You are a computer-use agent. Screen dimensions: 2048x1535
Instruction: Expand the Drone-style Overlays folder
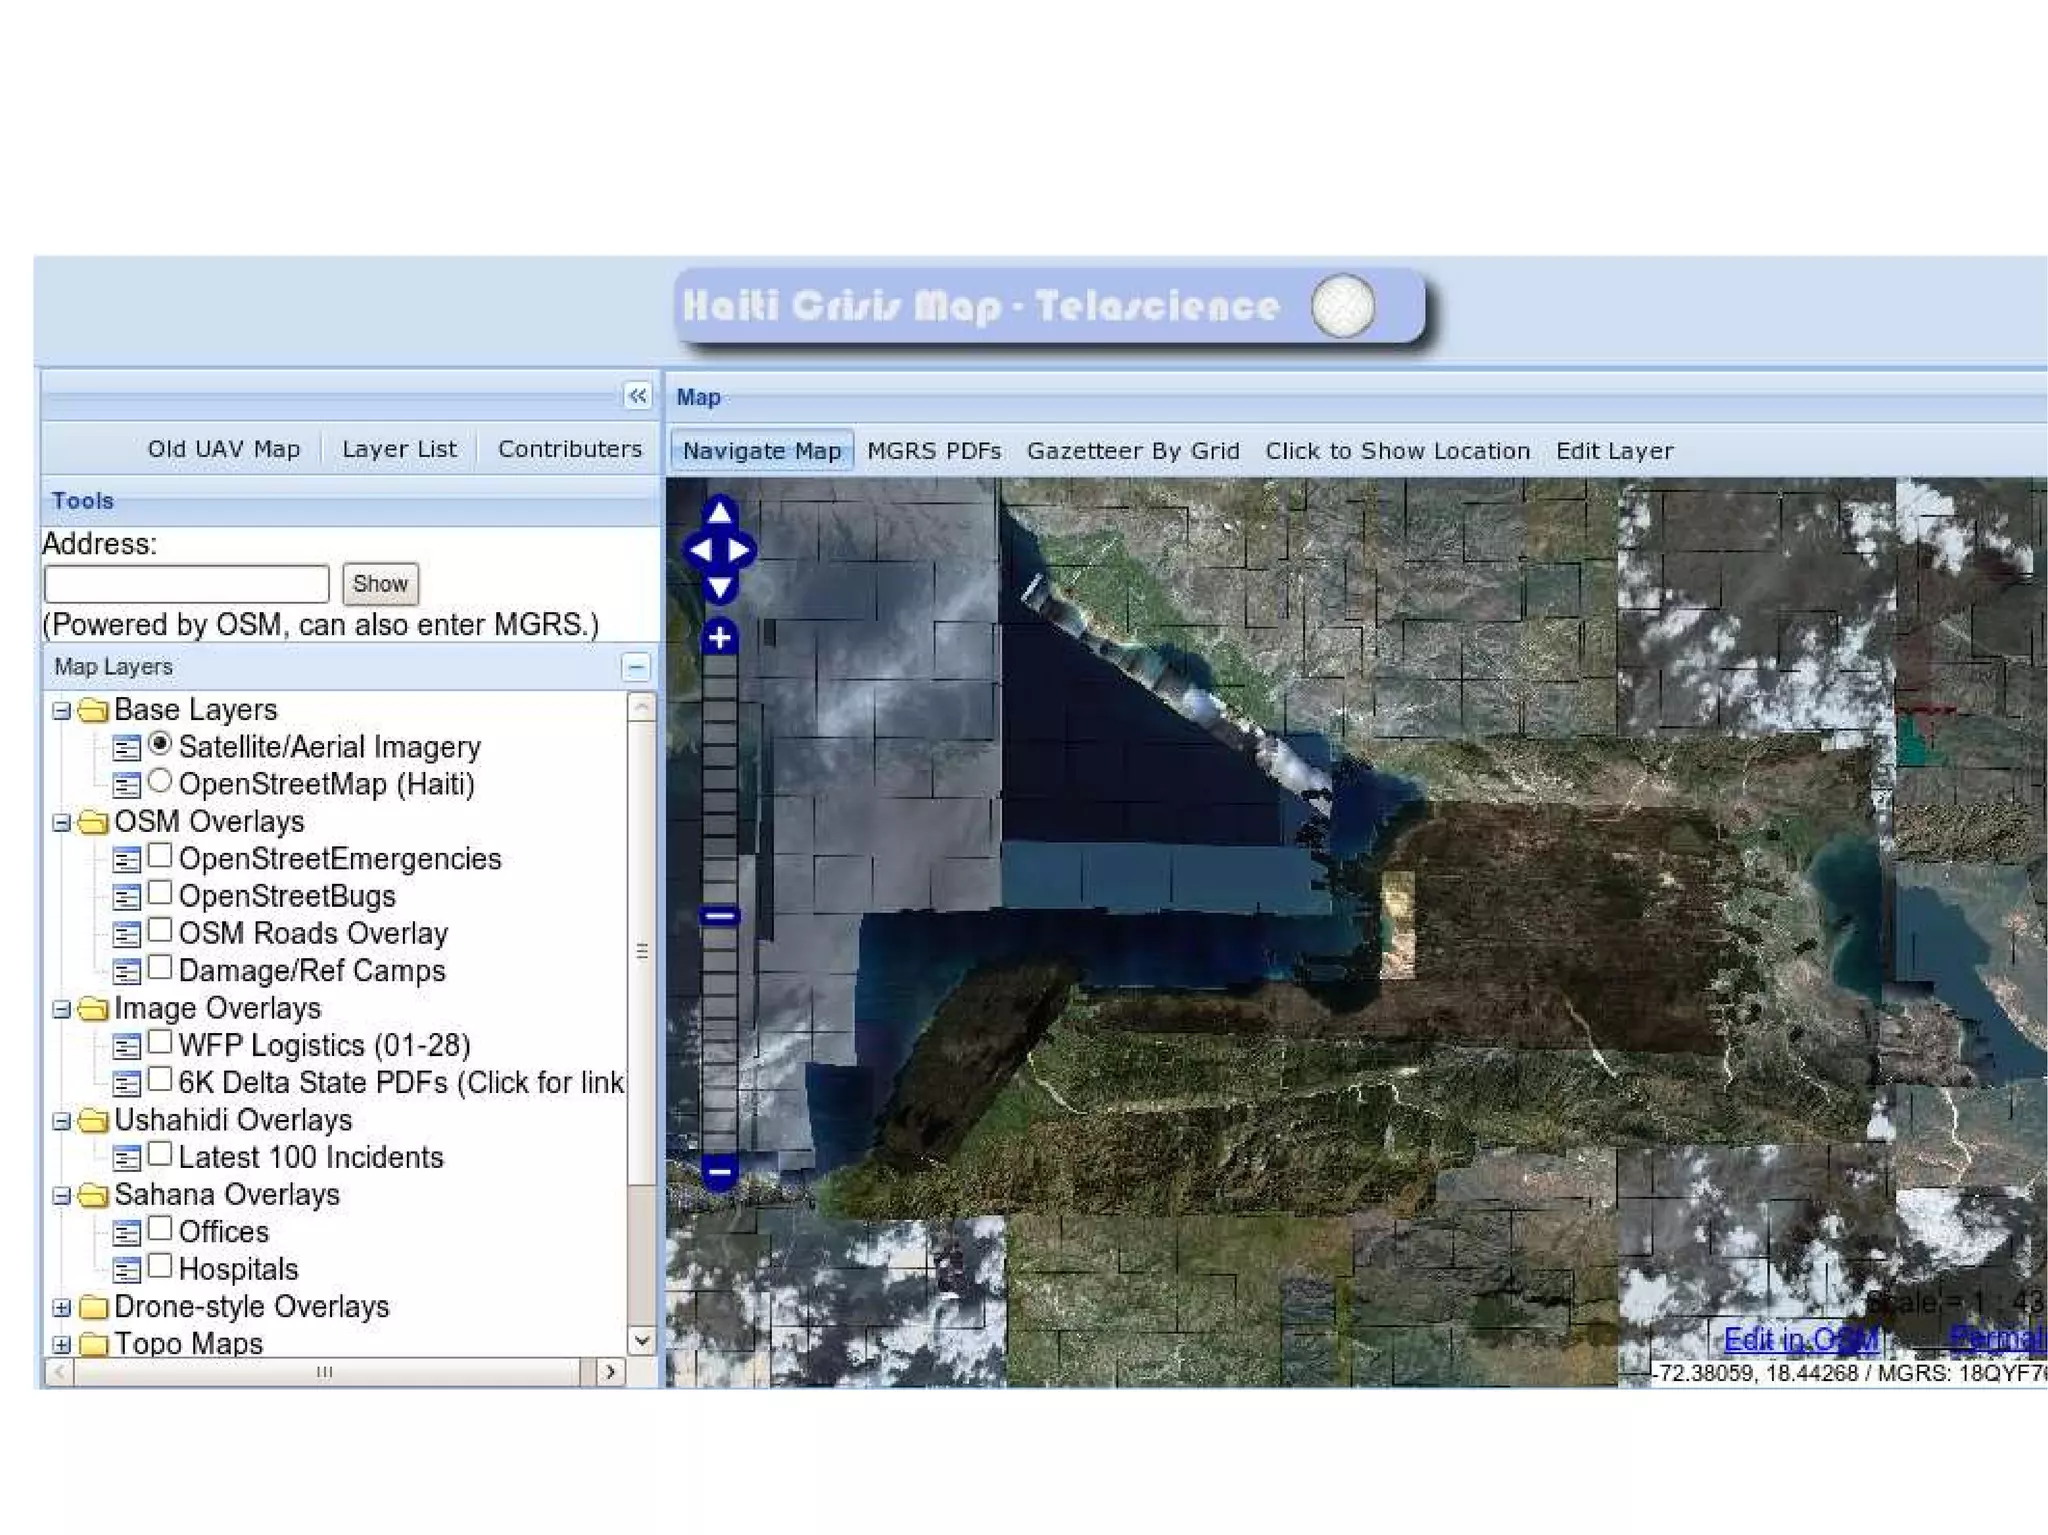(x=61, y=1307)
